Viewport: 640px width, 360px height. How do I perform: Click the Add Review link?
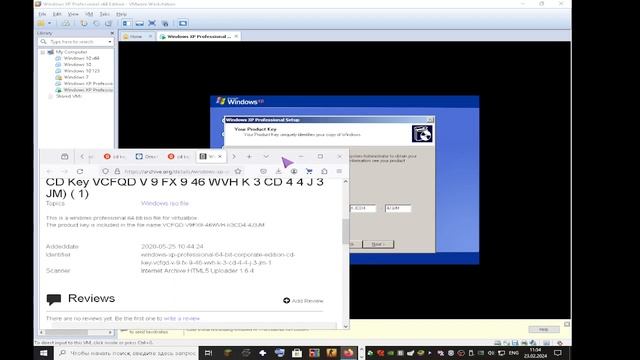tap(303, 301)
